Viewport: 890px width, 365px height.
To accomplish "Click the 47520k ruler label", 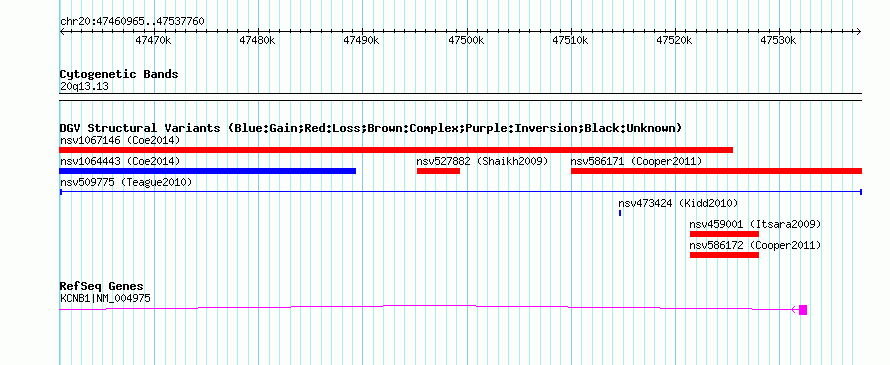I will tap(674, 41).
